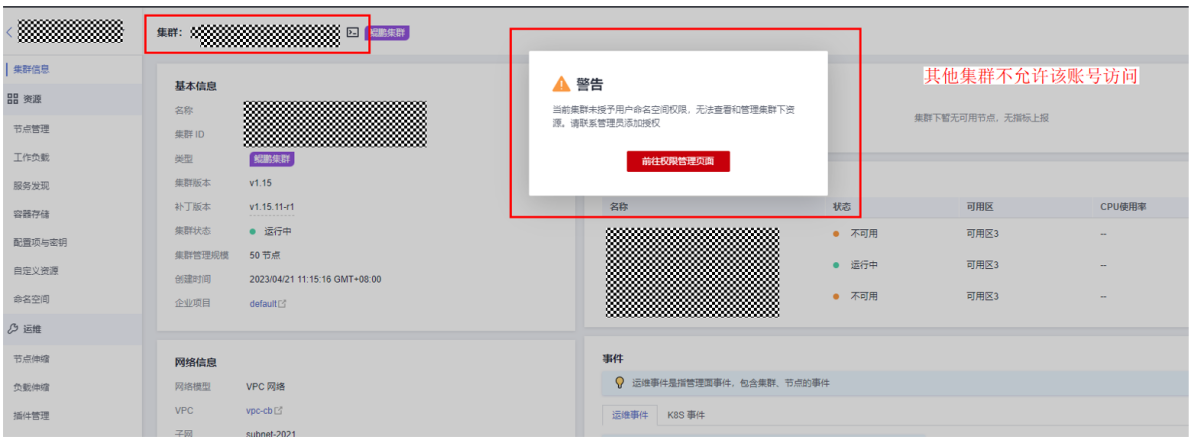Click the cluster version v1.15 value
This screenshot has height=440, width=1191.
(261, 183)
